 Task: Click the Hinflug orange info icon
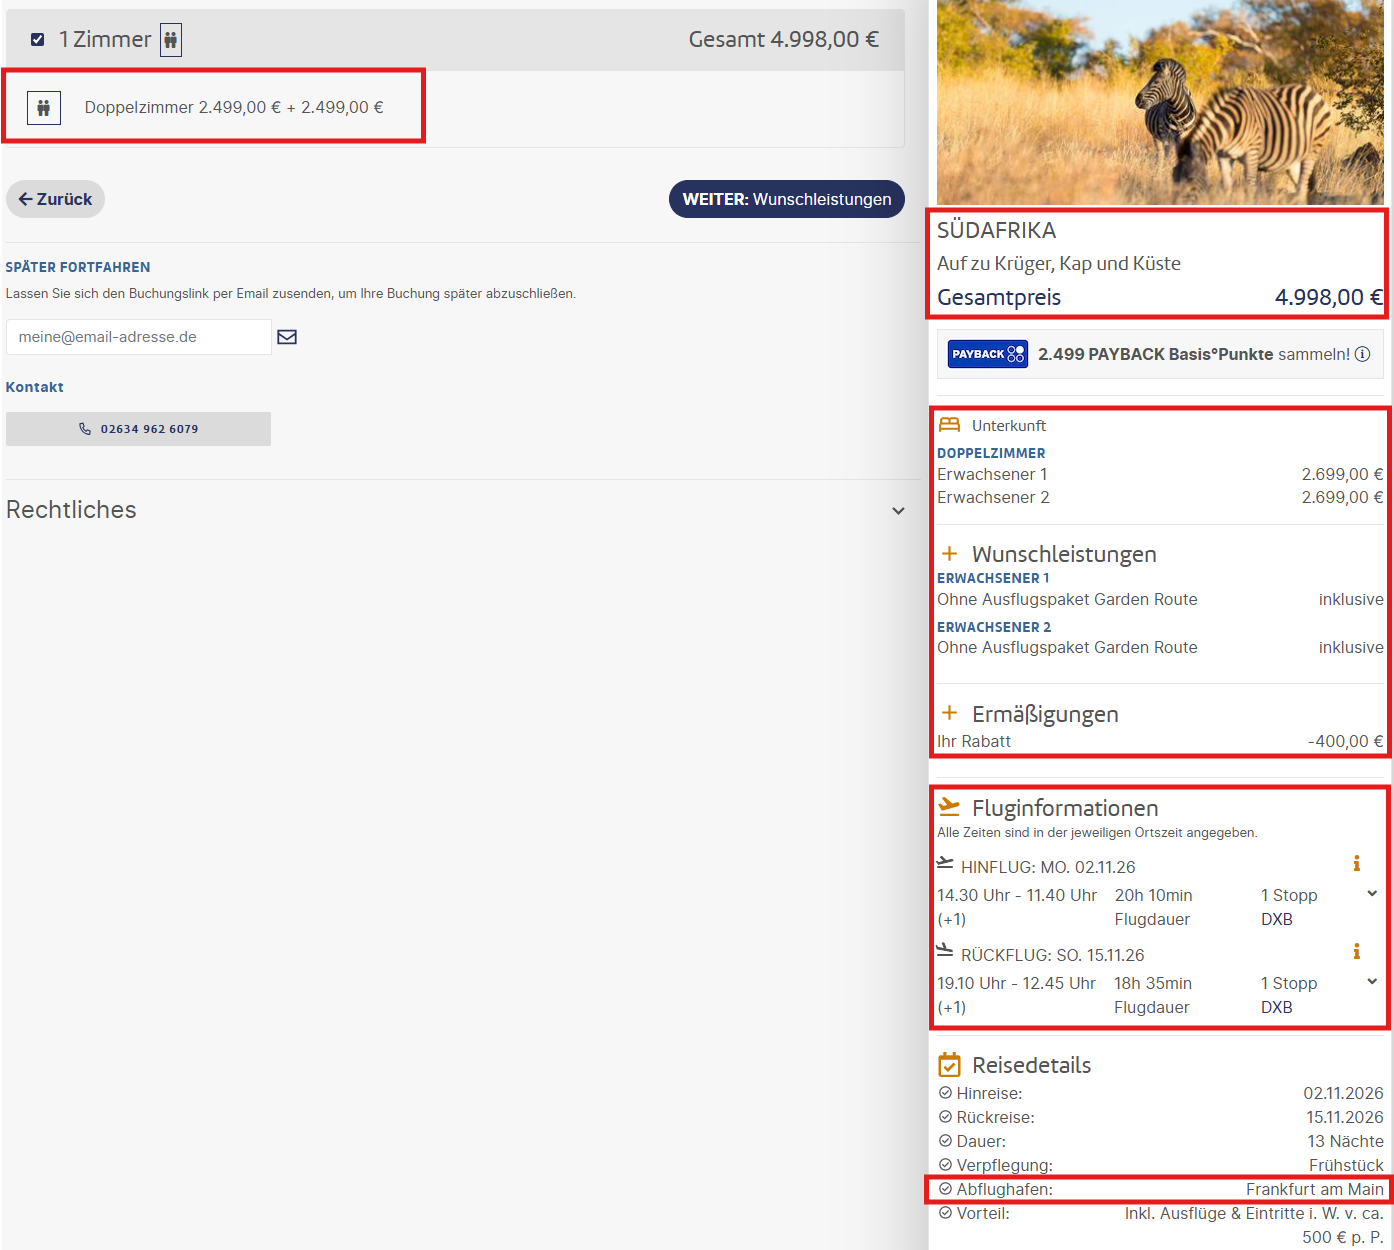(1356, 863)
